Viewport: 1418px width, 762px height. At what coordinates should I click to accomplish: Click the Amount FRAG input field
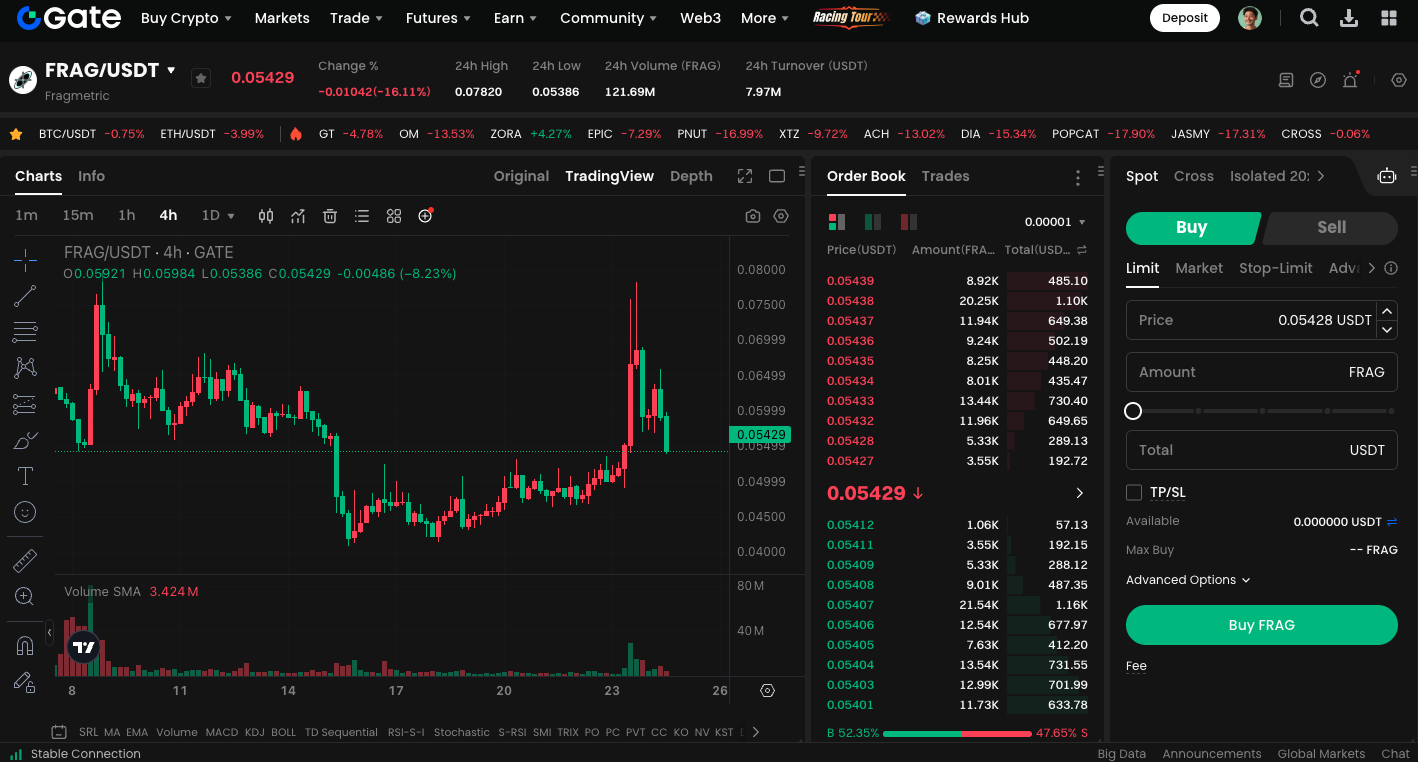coord(1261,372)
